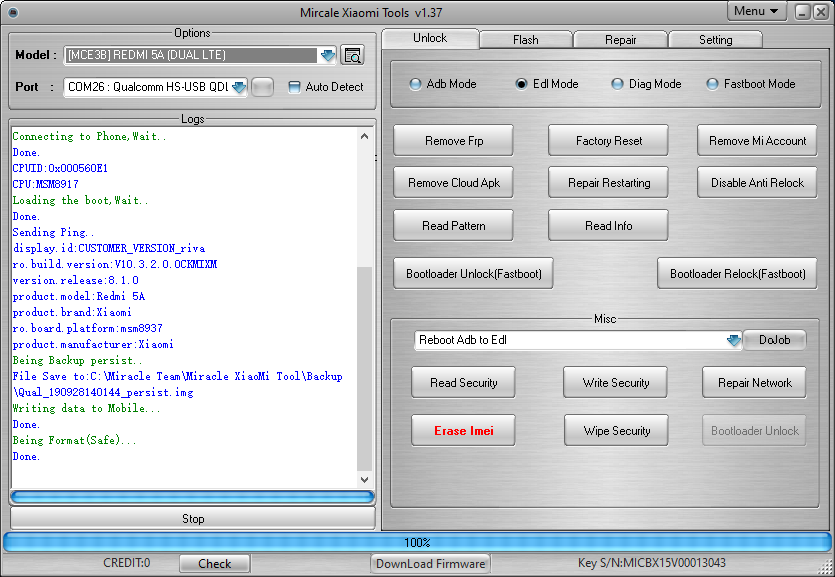Switch to the Repair tab
Screen dimensions: 835x577
[620, 40]
